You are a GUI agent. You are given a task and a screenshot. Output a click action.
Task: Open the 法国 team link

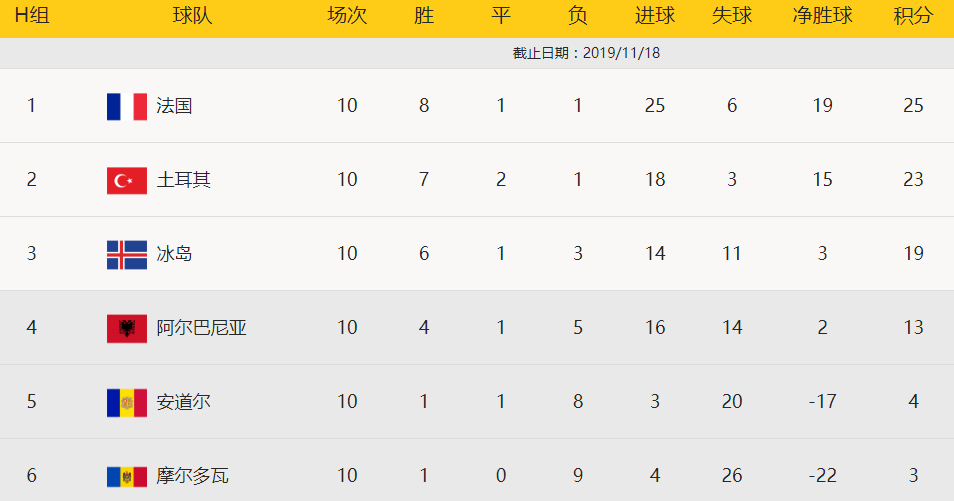pyautogui.click(x=174, y=106)
